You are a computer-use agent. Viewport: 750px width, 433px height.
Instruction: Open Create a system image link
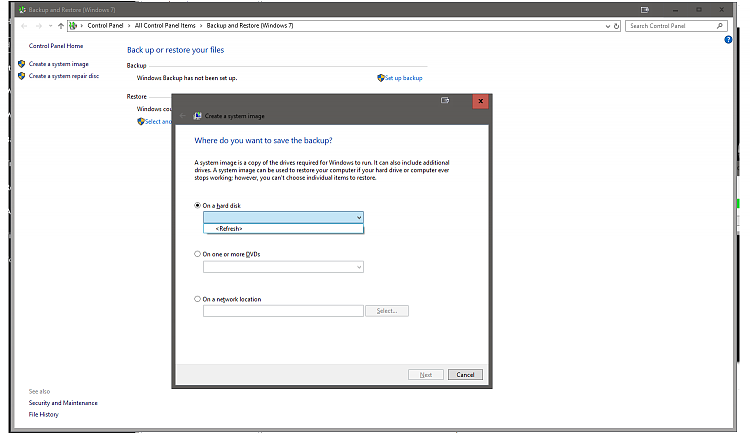click(58, 64)
